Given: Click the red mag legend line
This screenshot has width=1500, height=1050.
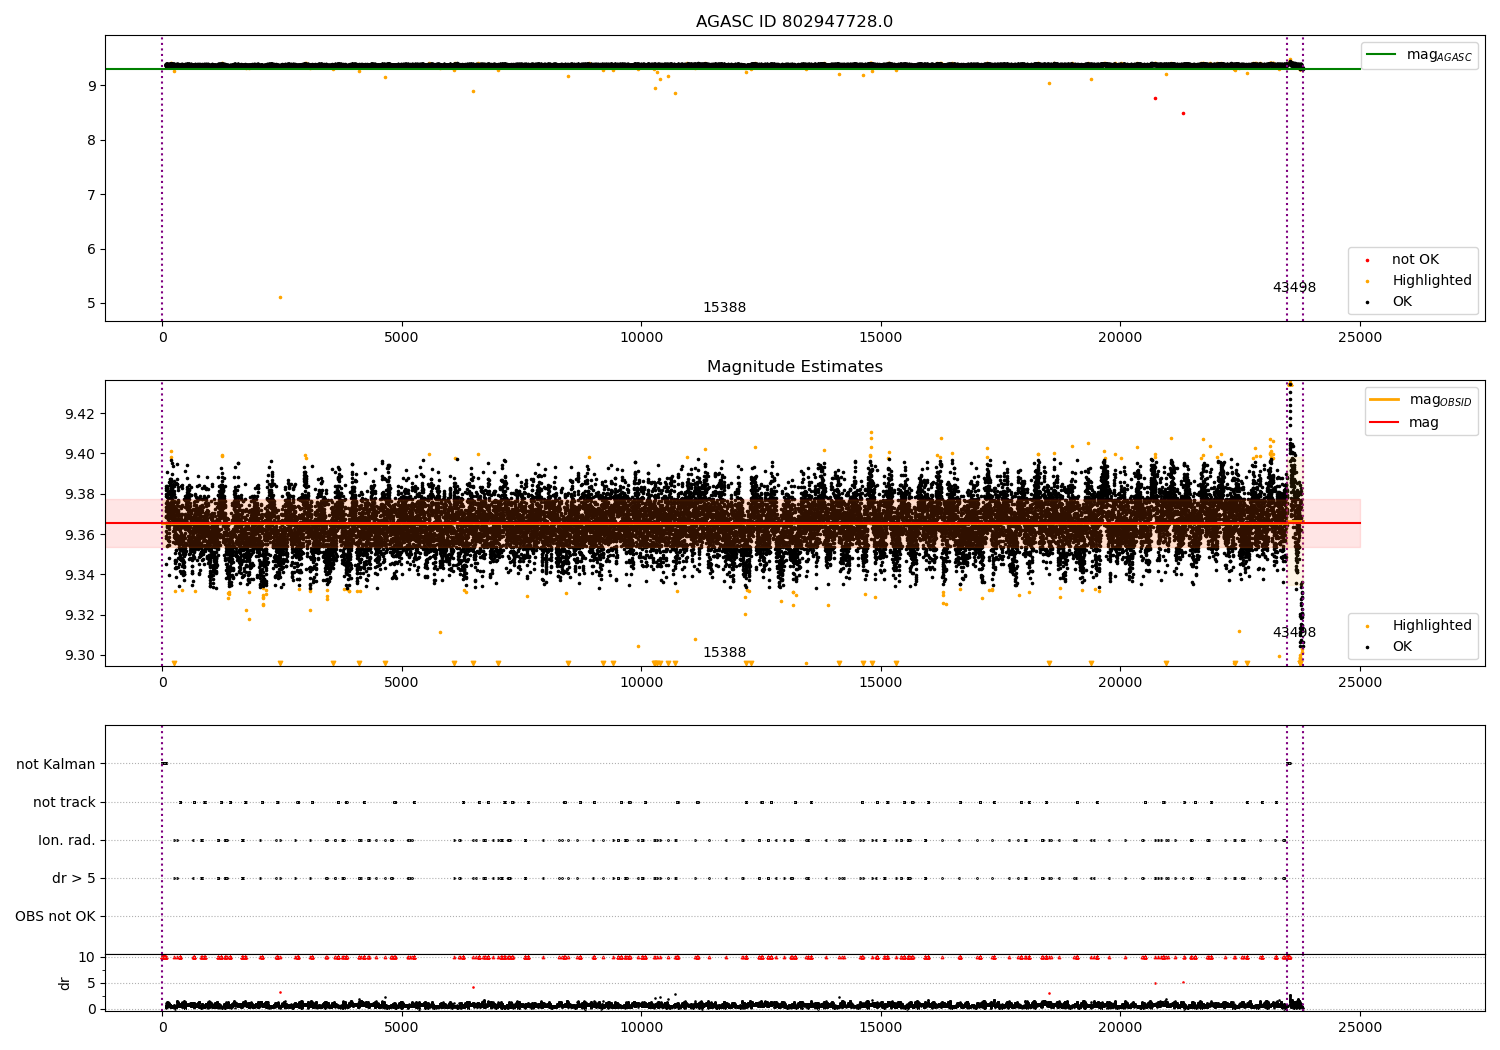Looking at the screenshot, I should [x=1385, y=423].
